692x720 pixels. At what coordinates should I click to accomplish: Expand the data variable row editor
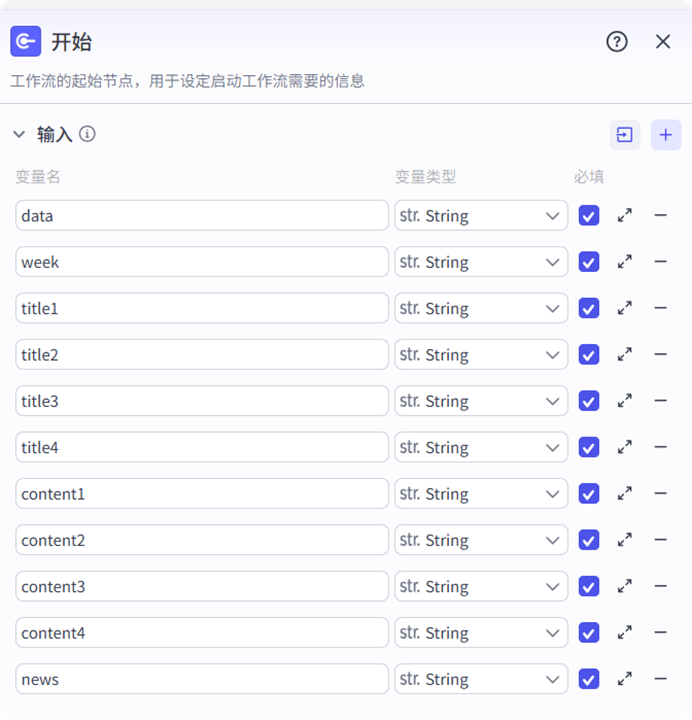(625, 215)
